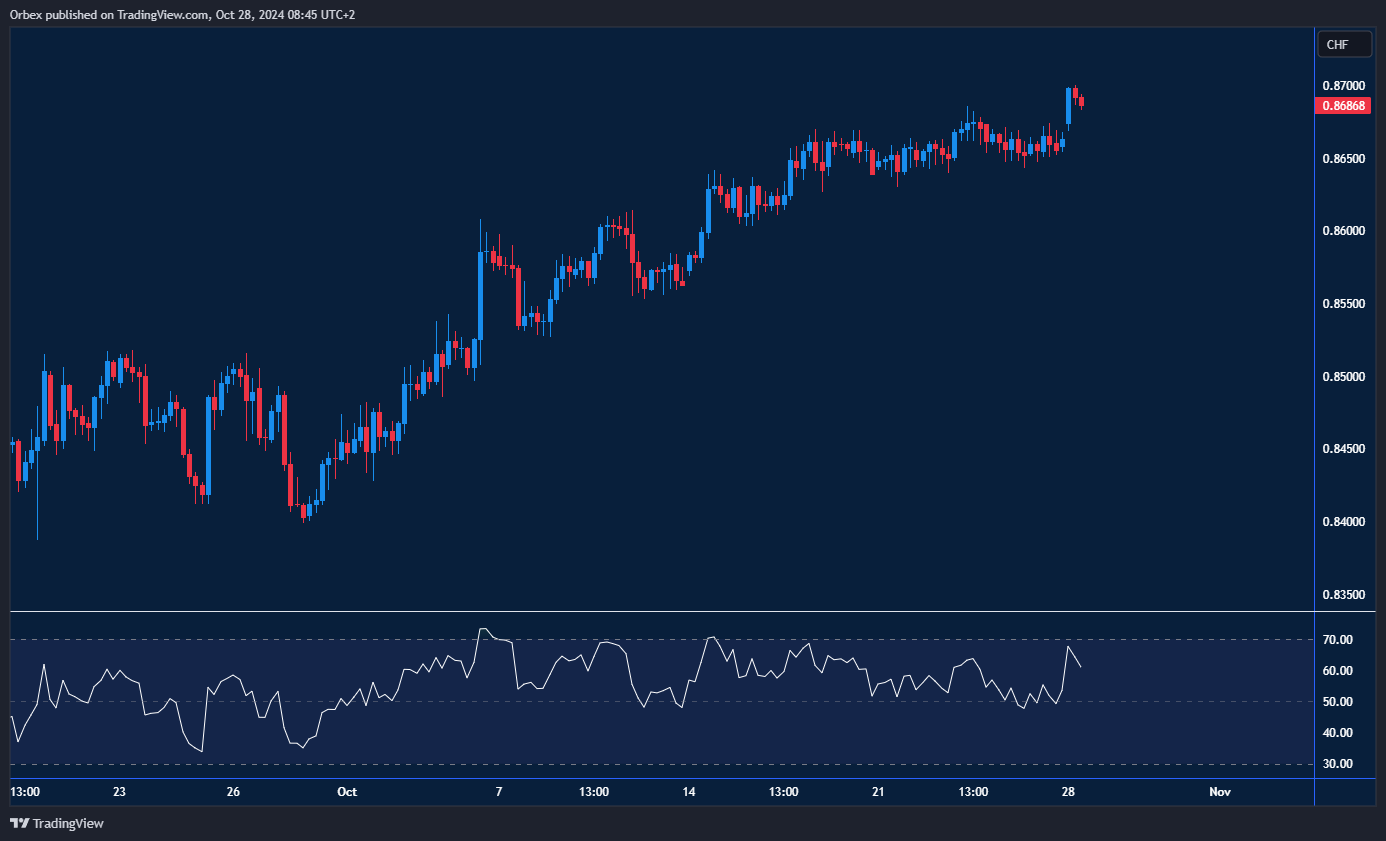
Task: Click the 0.83500 price axis label
Action: coord(1344,595)
